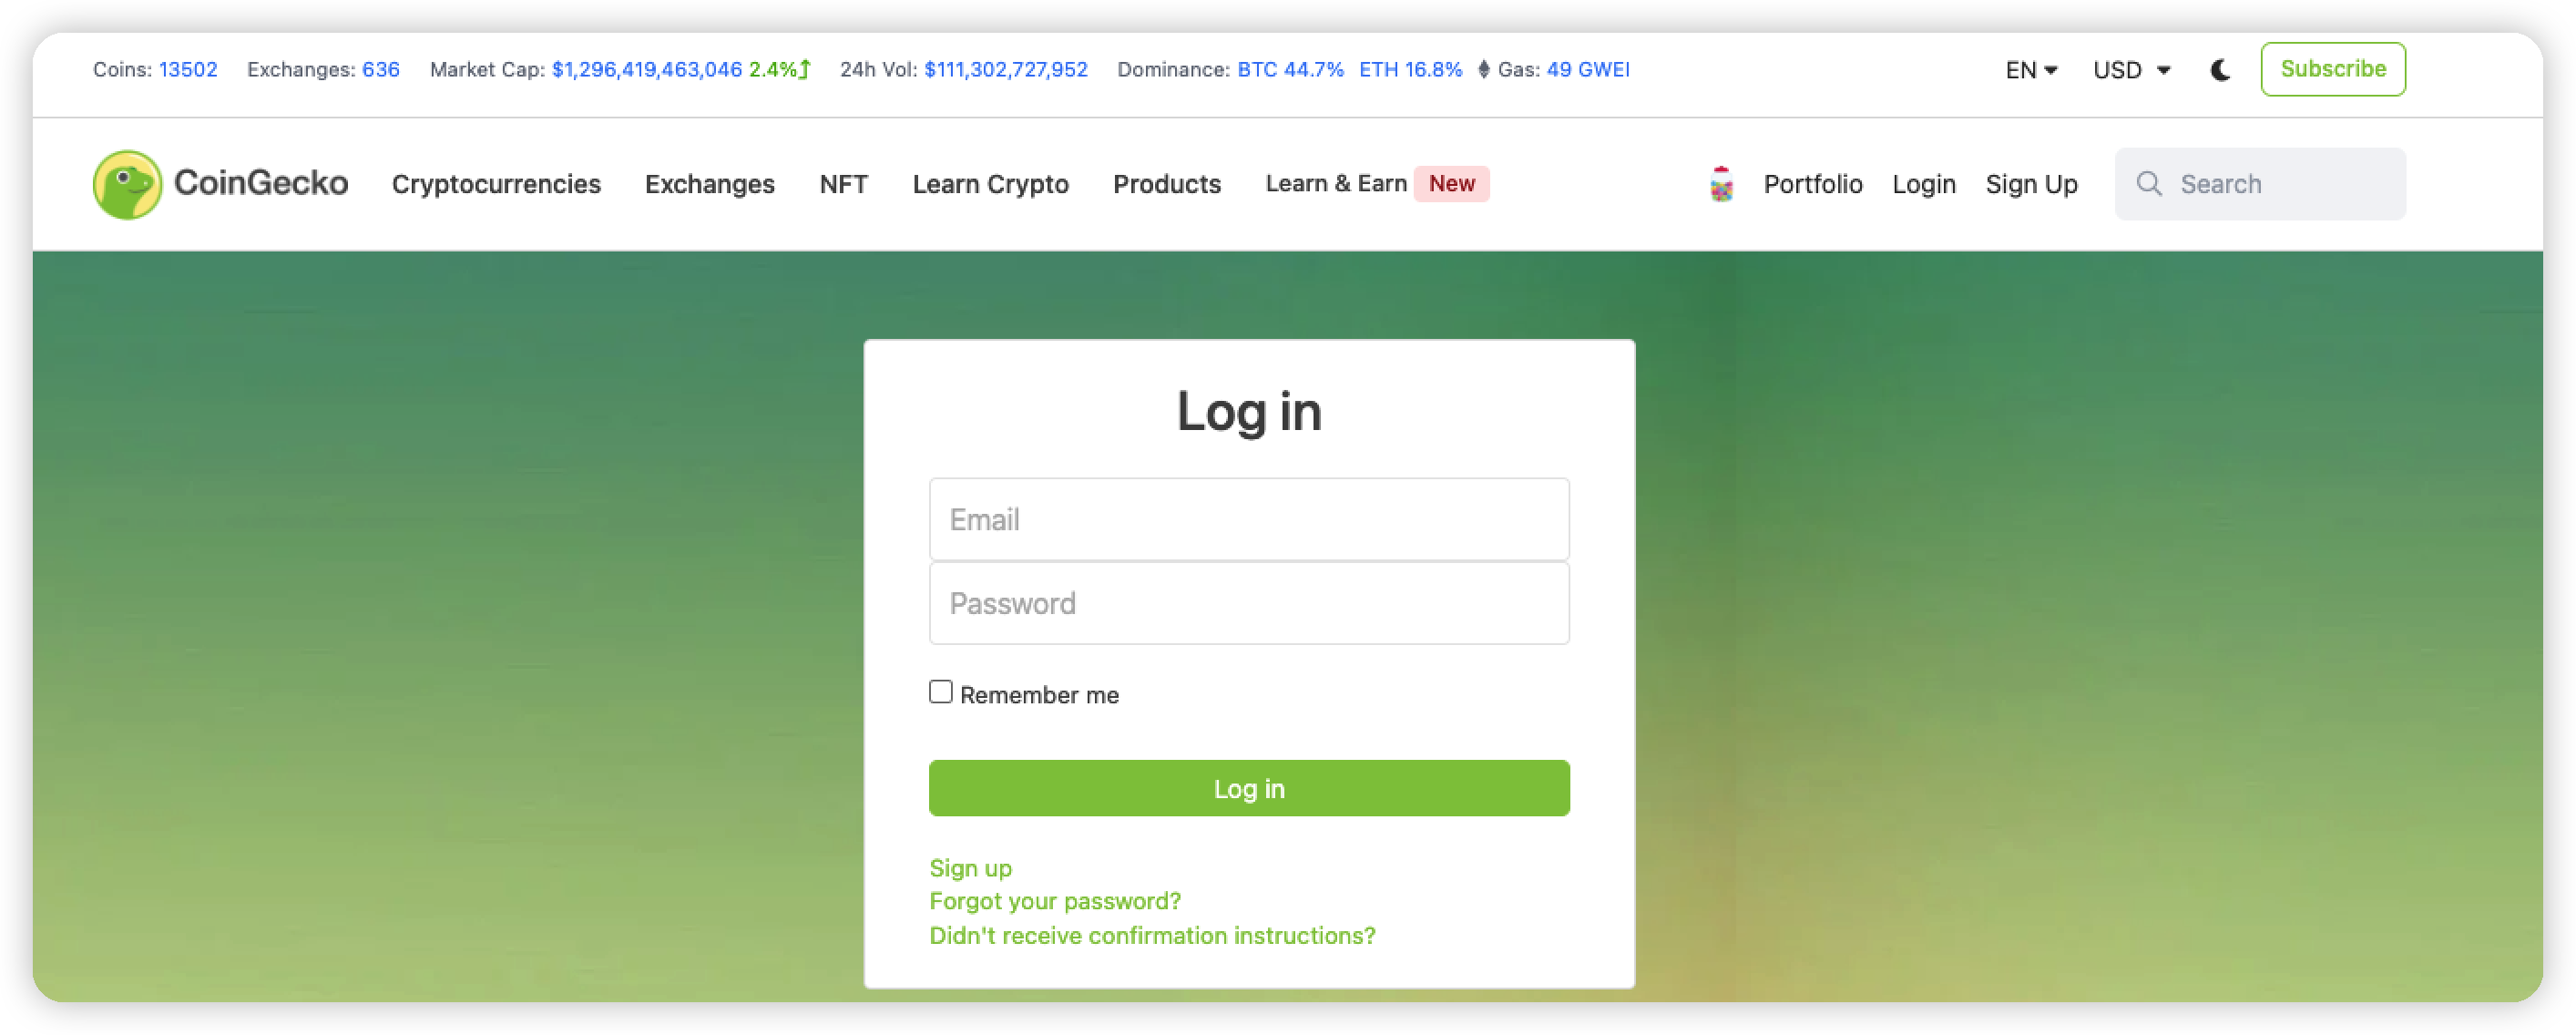Open the Learn & Earn menu tab

click(1335, 180)
